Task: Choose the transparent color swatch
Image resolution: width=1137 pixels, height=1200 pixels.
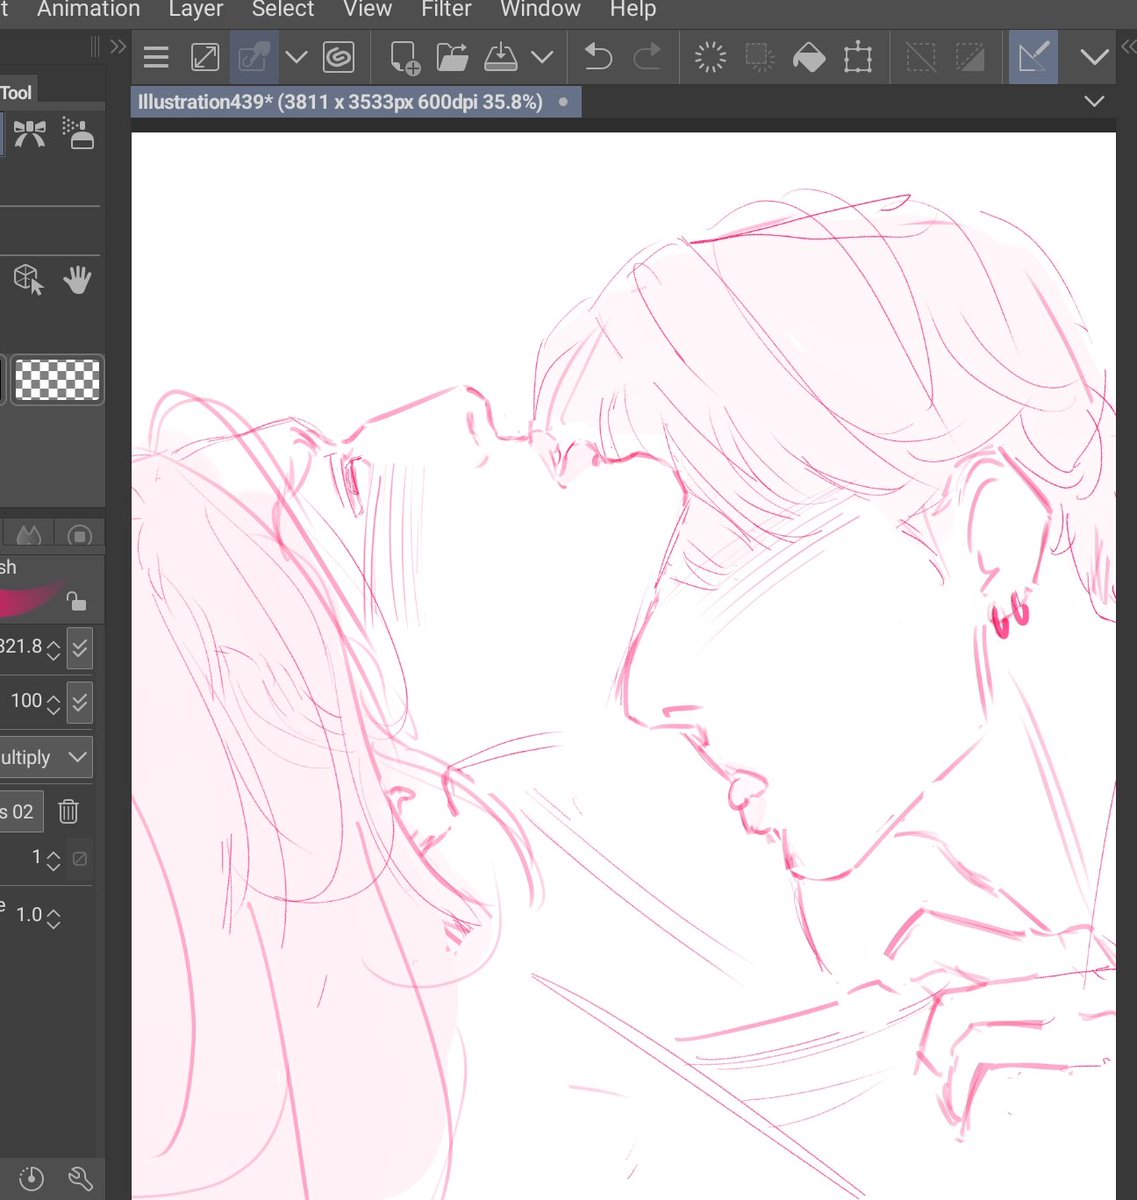Action: coord(58,380)
